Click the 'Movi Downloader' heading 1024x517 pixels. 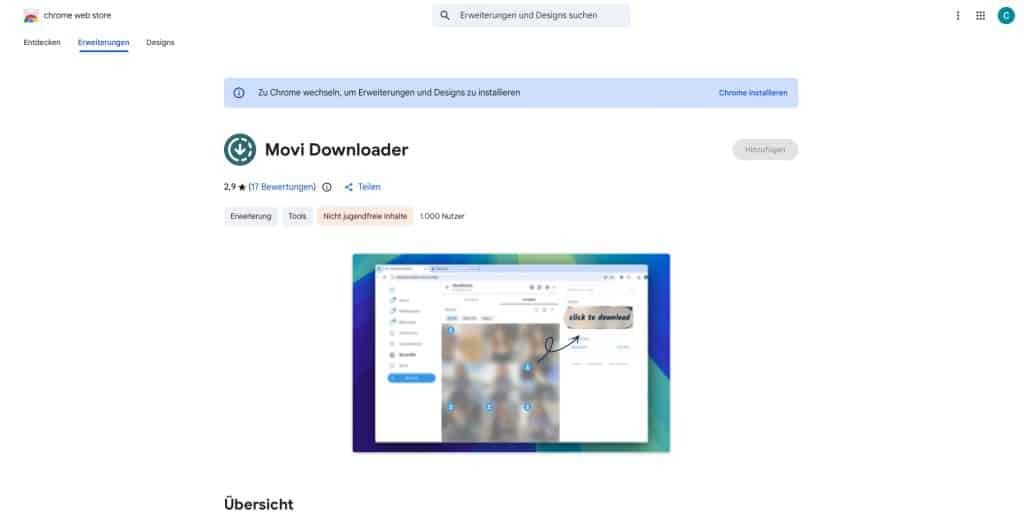336,149
